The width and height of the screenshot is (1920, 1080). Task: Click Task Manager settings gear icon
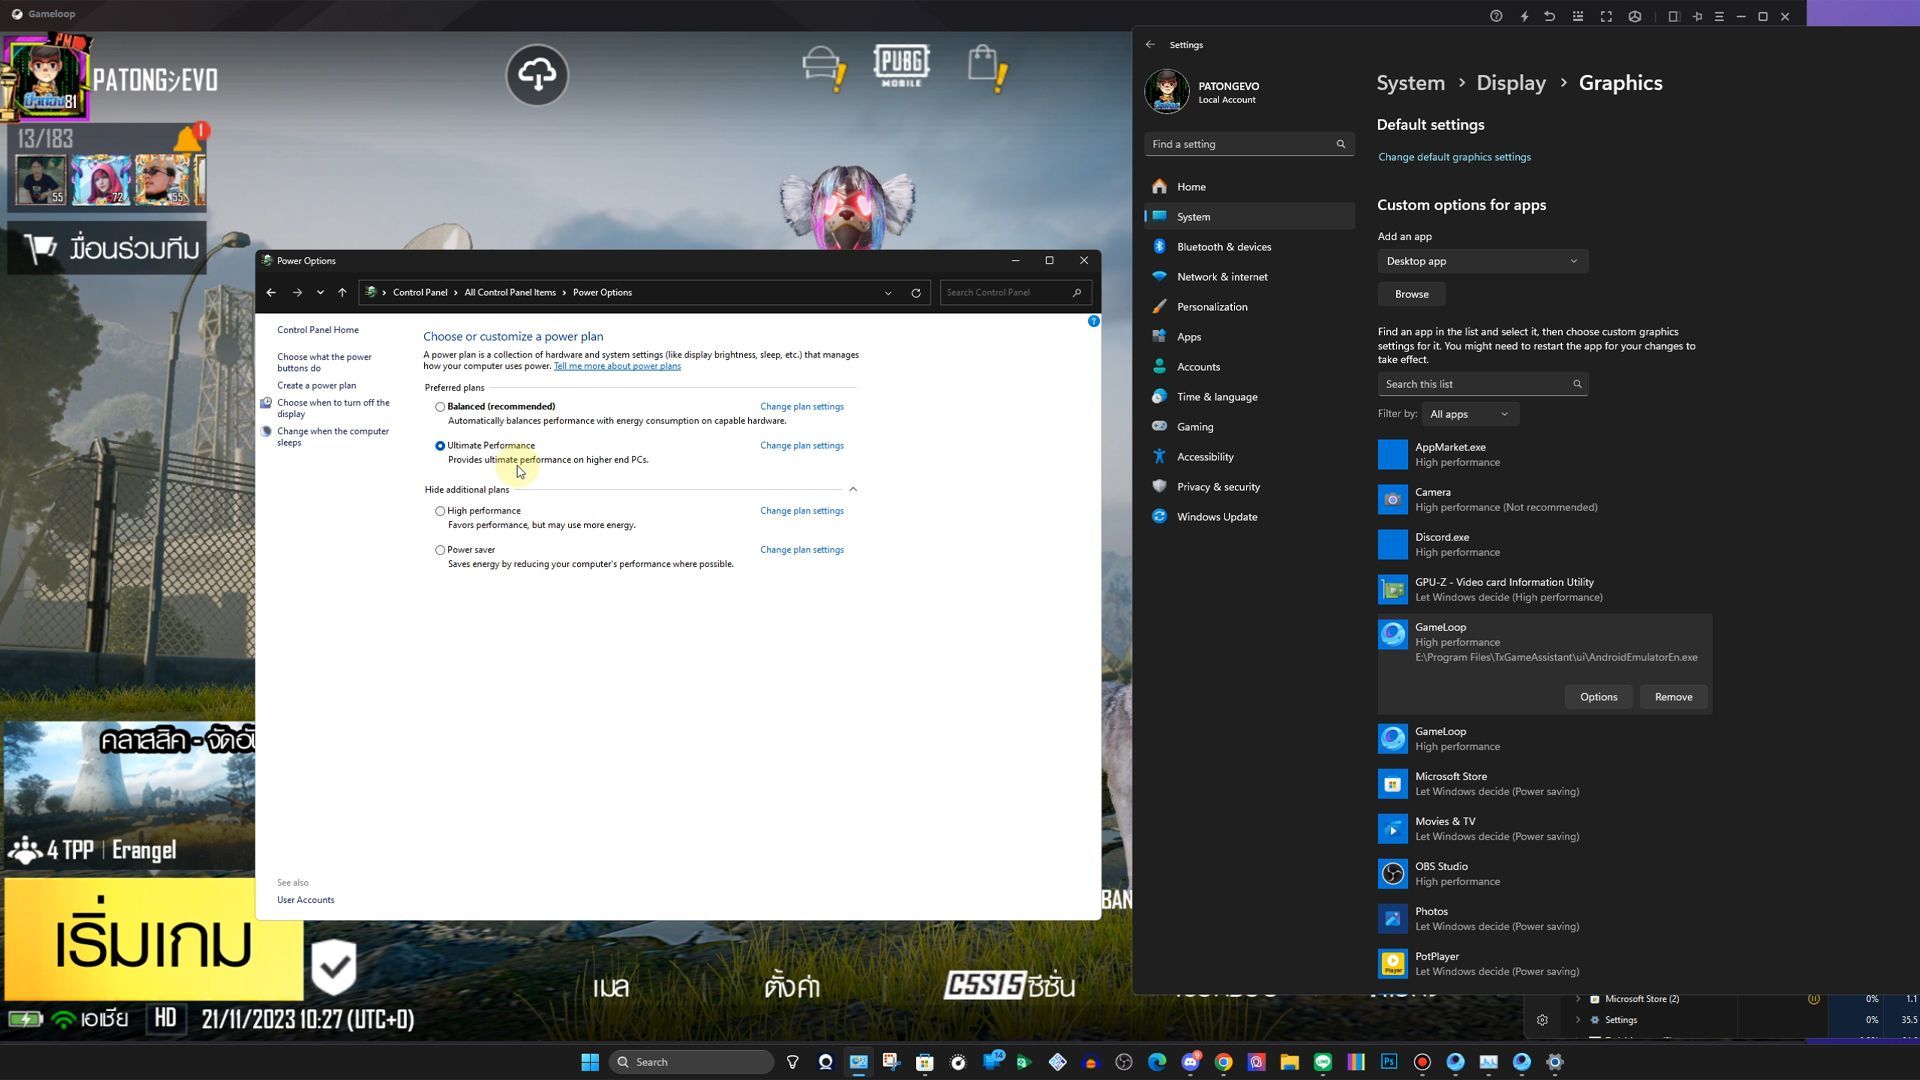[1542, 1020]
